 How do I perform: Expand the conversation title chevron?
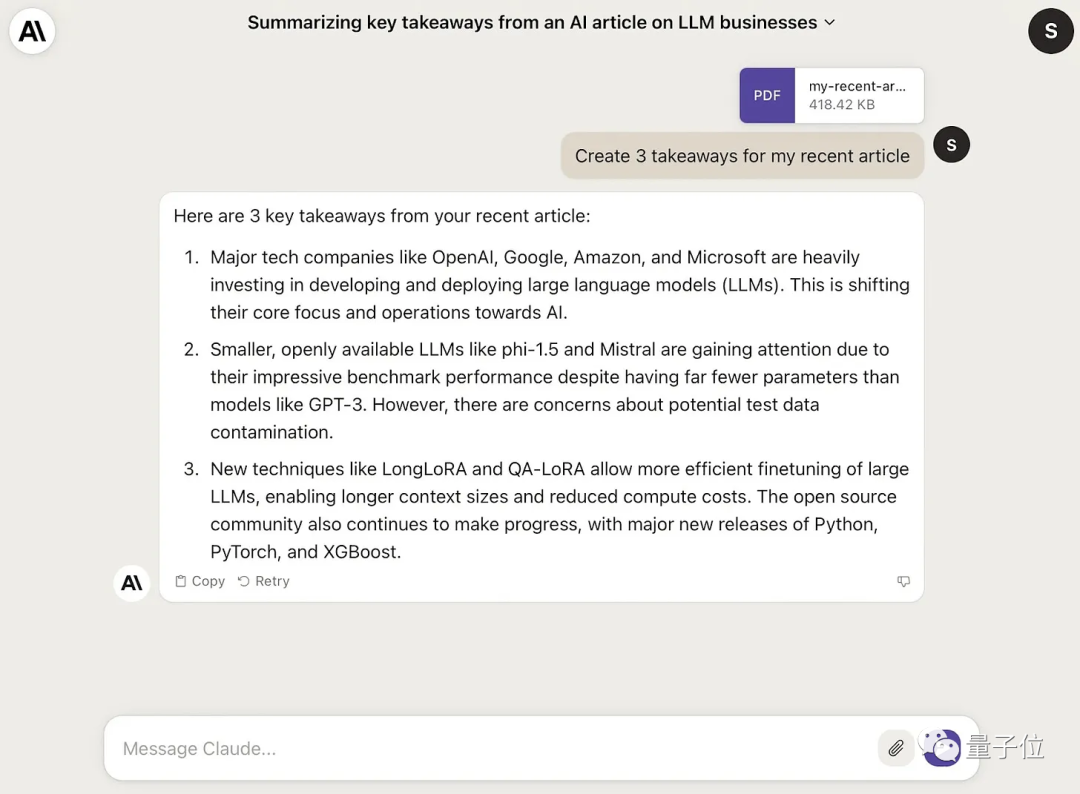pyautogui.click(x=830, y=23)
